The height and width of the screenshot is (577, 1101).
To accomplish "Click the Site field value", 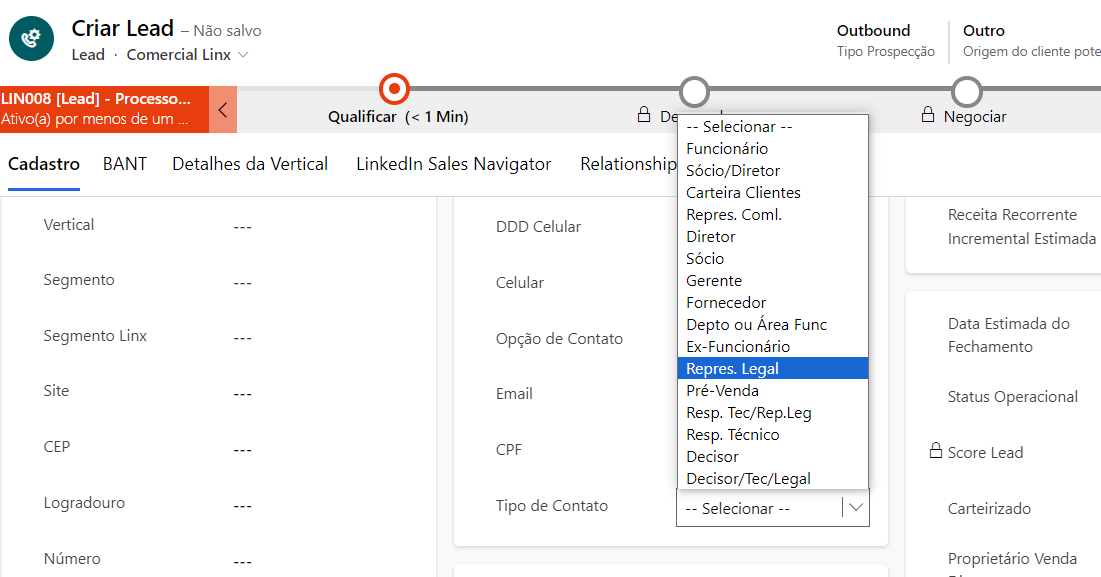I will pyautogui.click(x=242, y=394).
